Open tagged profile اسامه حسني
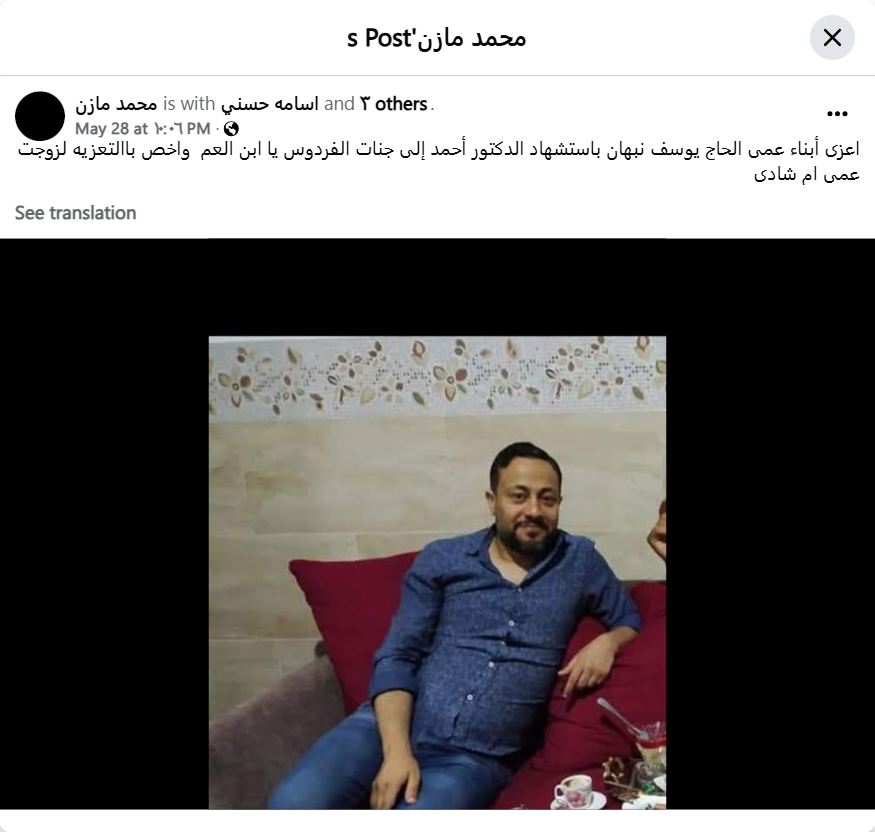Viewport: 875px width, 832px height. coord(270,104)
